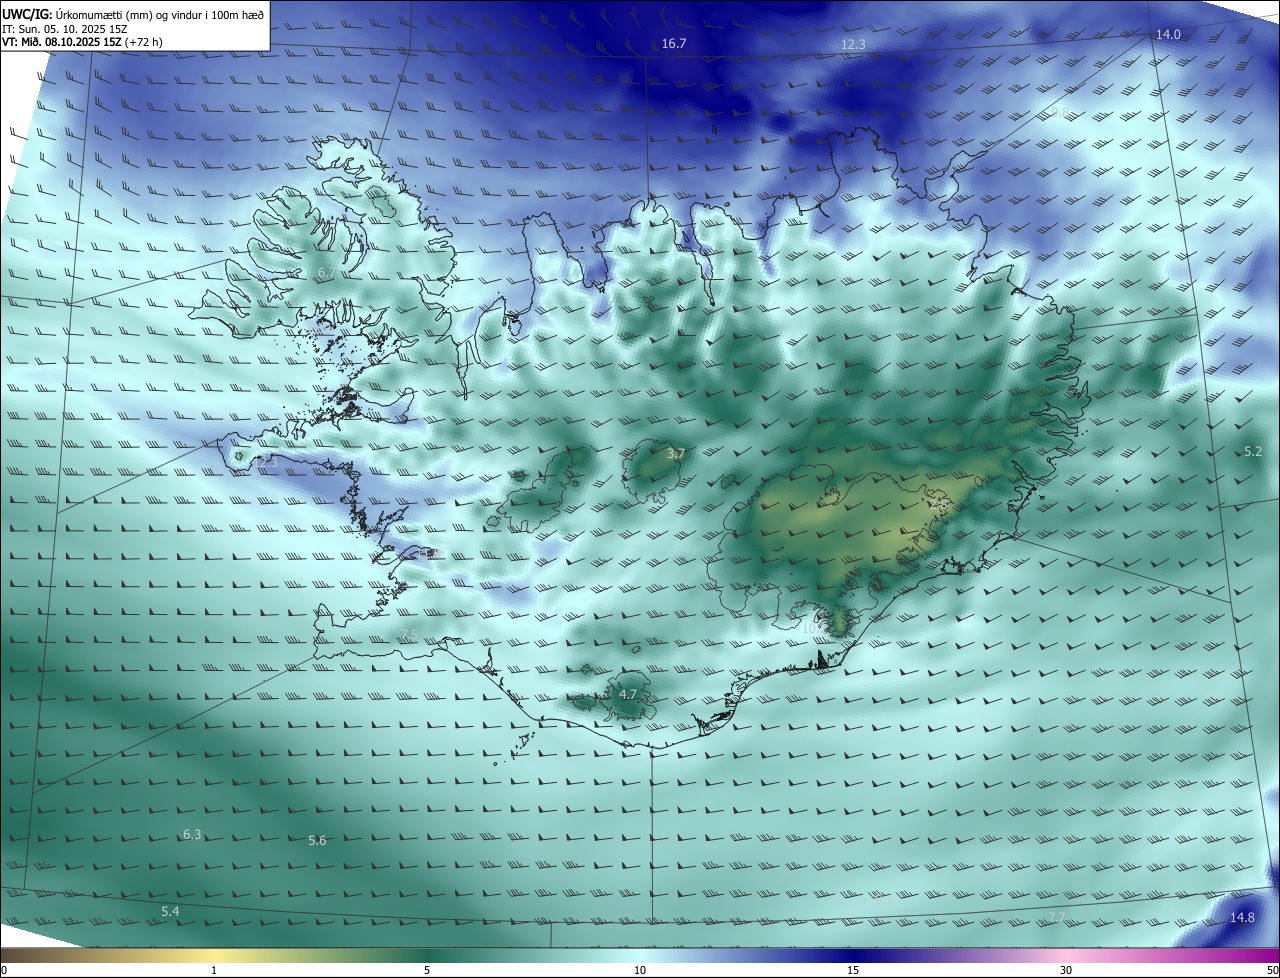Click the 14.0 value in the top-right corner
Image resolution: width=1280 pixels, height=978 pixels.
coord(1168,34)
